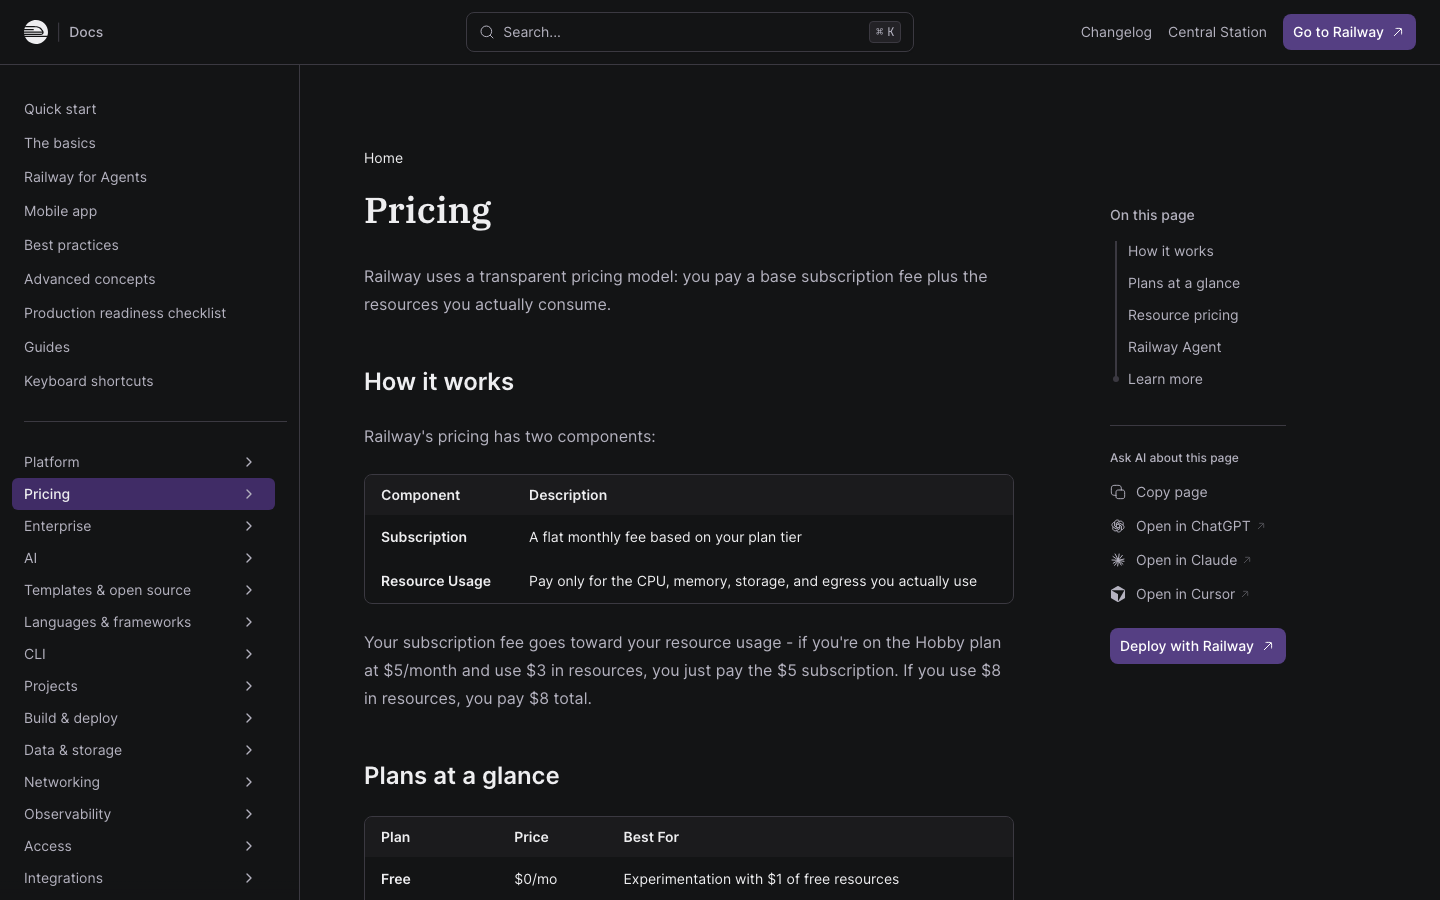Open the Central Station link
The image size is (1440, 900).
coord(1217,32)
